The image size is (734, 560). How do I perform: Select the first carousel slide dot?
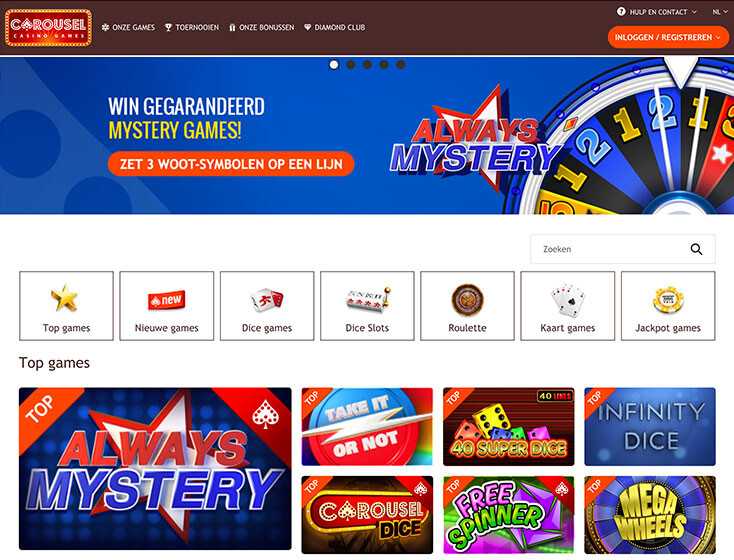click(334, 65)
